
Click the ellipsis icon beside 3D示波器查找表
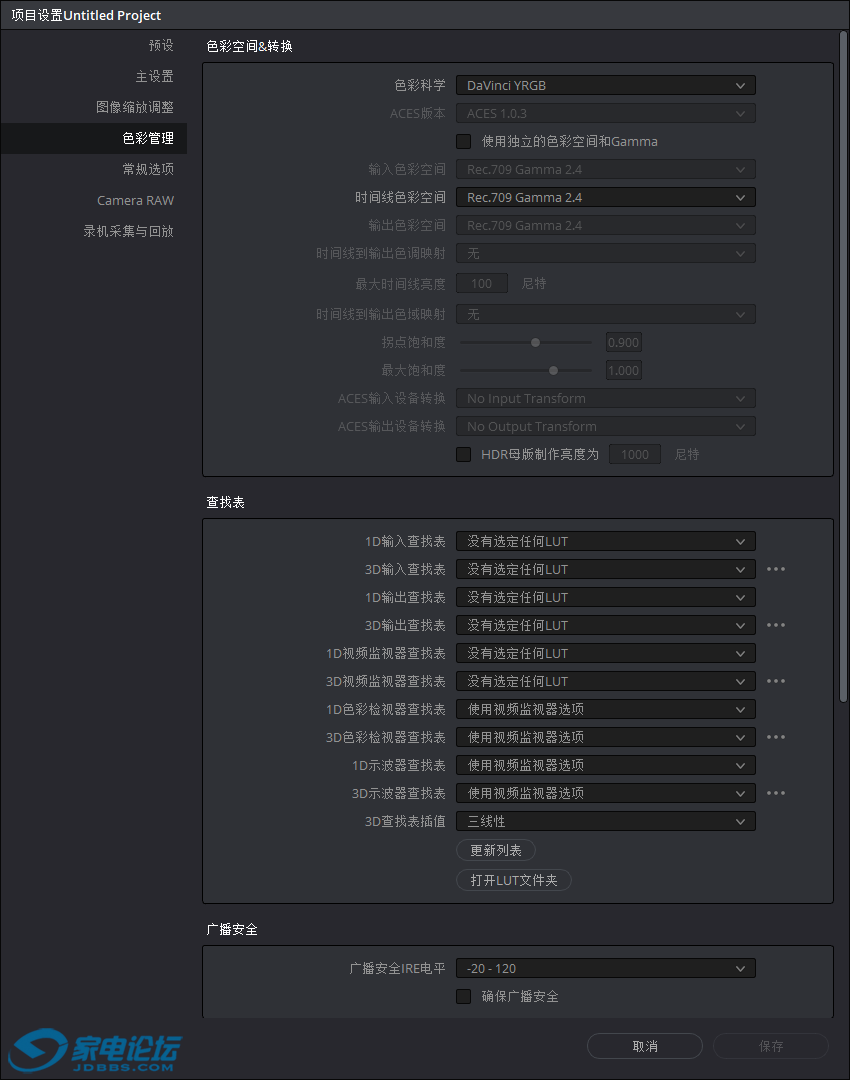776,793
